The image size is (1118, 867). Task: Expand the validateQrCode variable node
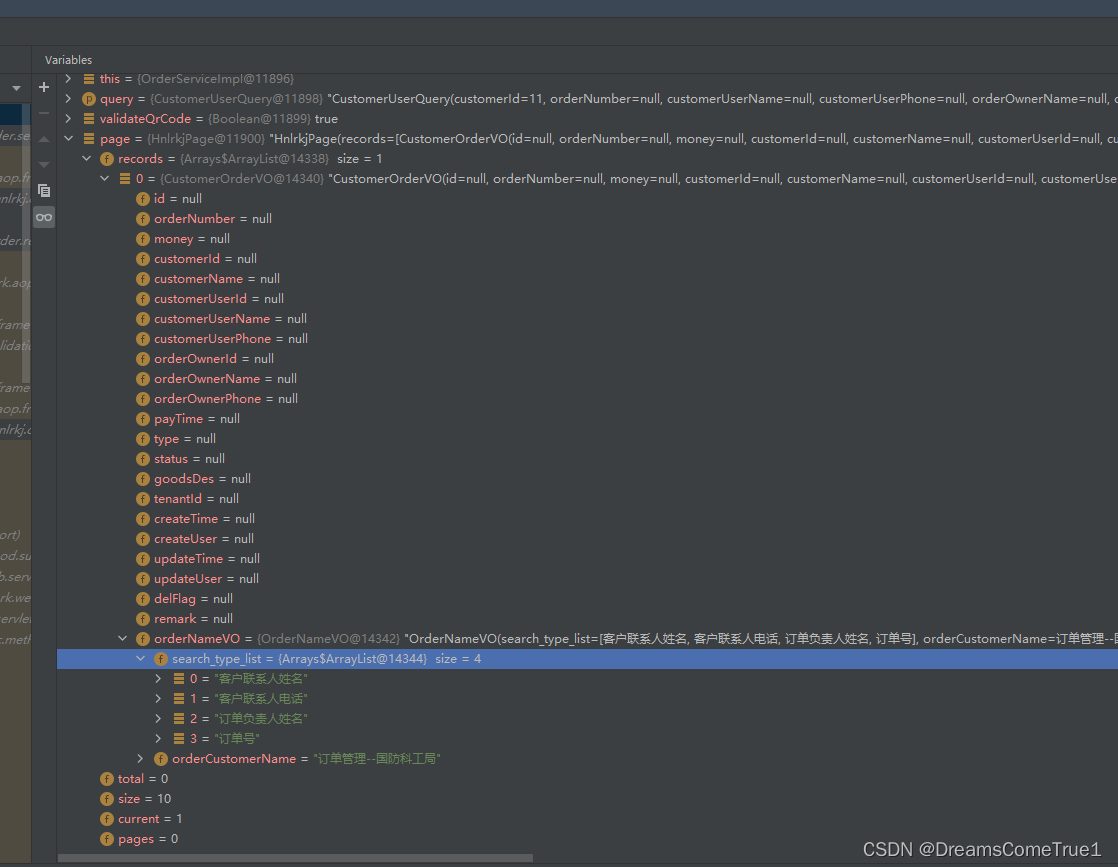[x=68, y=118]
